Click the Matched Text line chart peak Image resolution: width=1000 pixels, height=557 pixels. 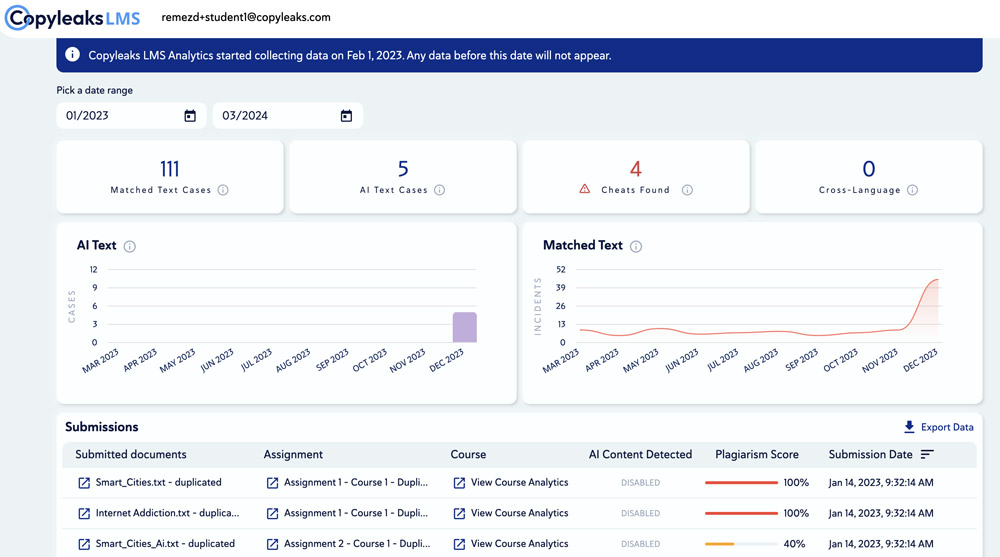point(936,281)
